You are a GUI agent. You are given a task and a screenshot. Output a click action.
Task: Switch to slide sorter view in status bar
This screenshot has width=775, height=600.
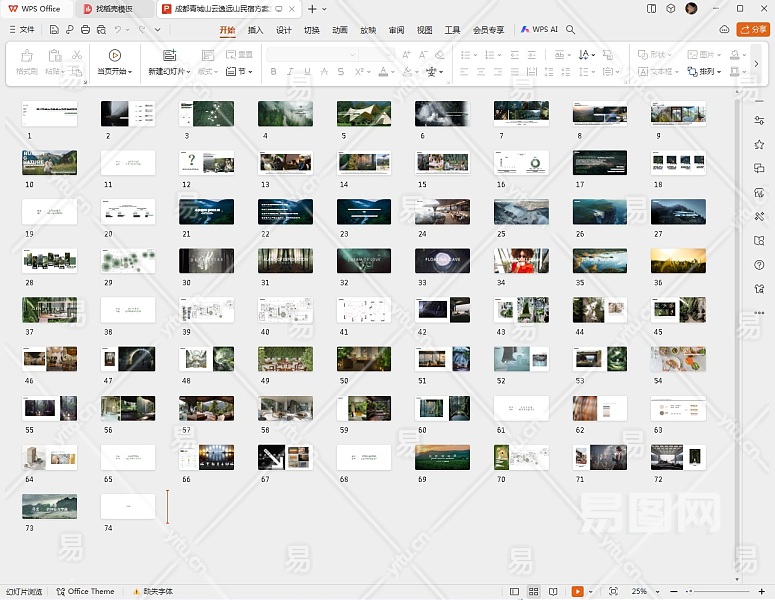(x=534, y=592)
